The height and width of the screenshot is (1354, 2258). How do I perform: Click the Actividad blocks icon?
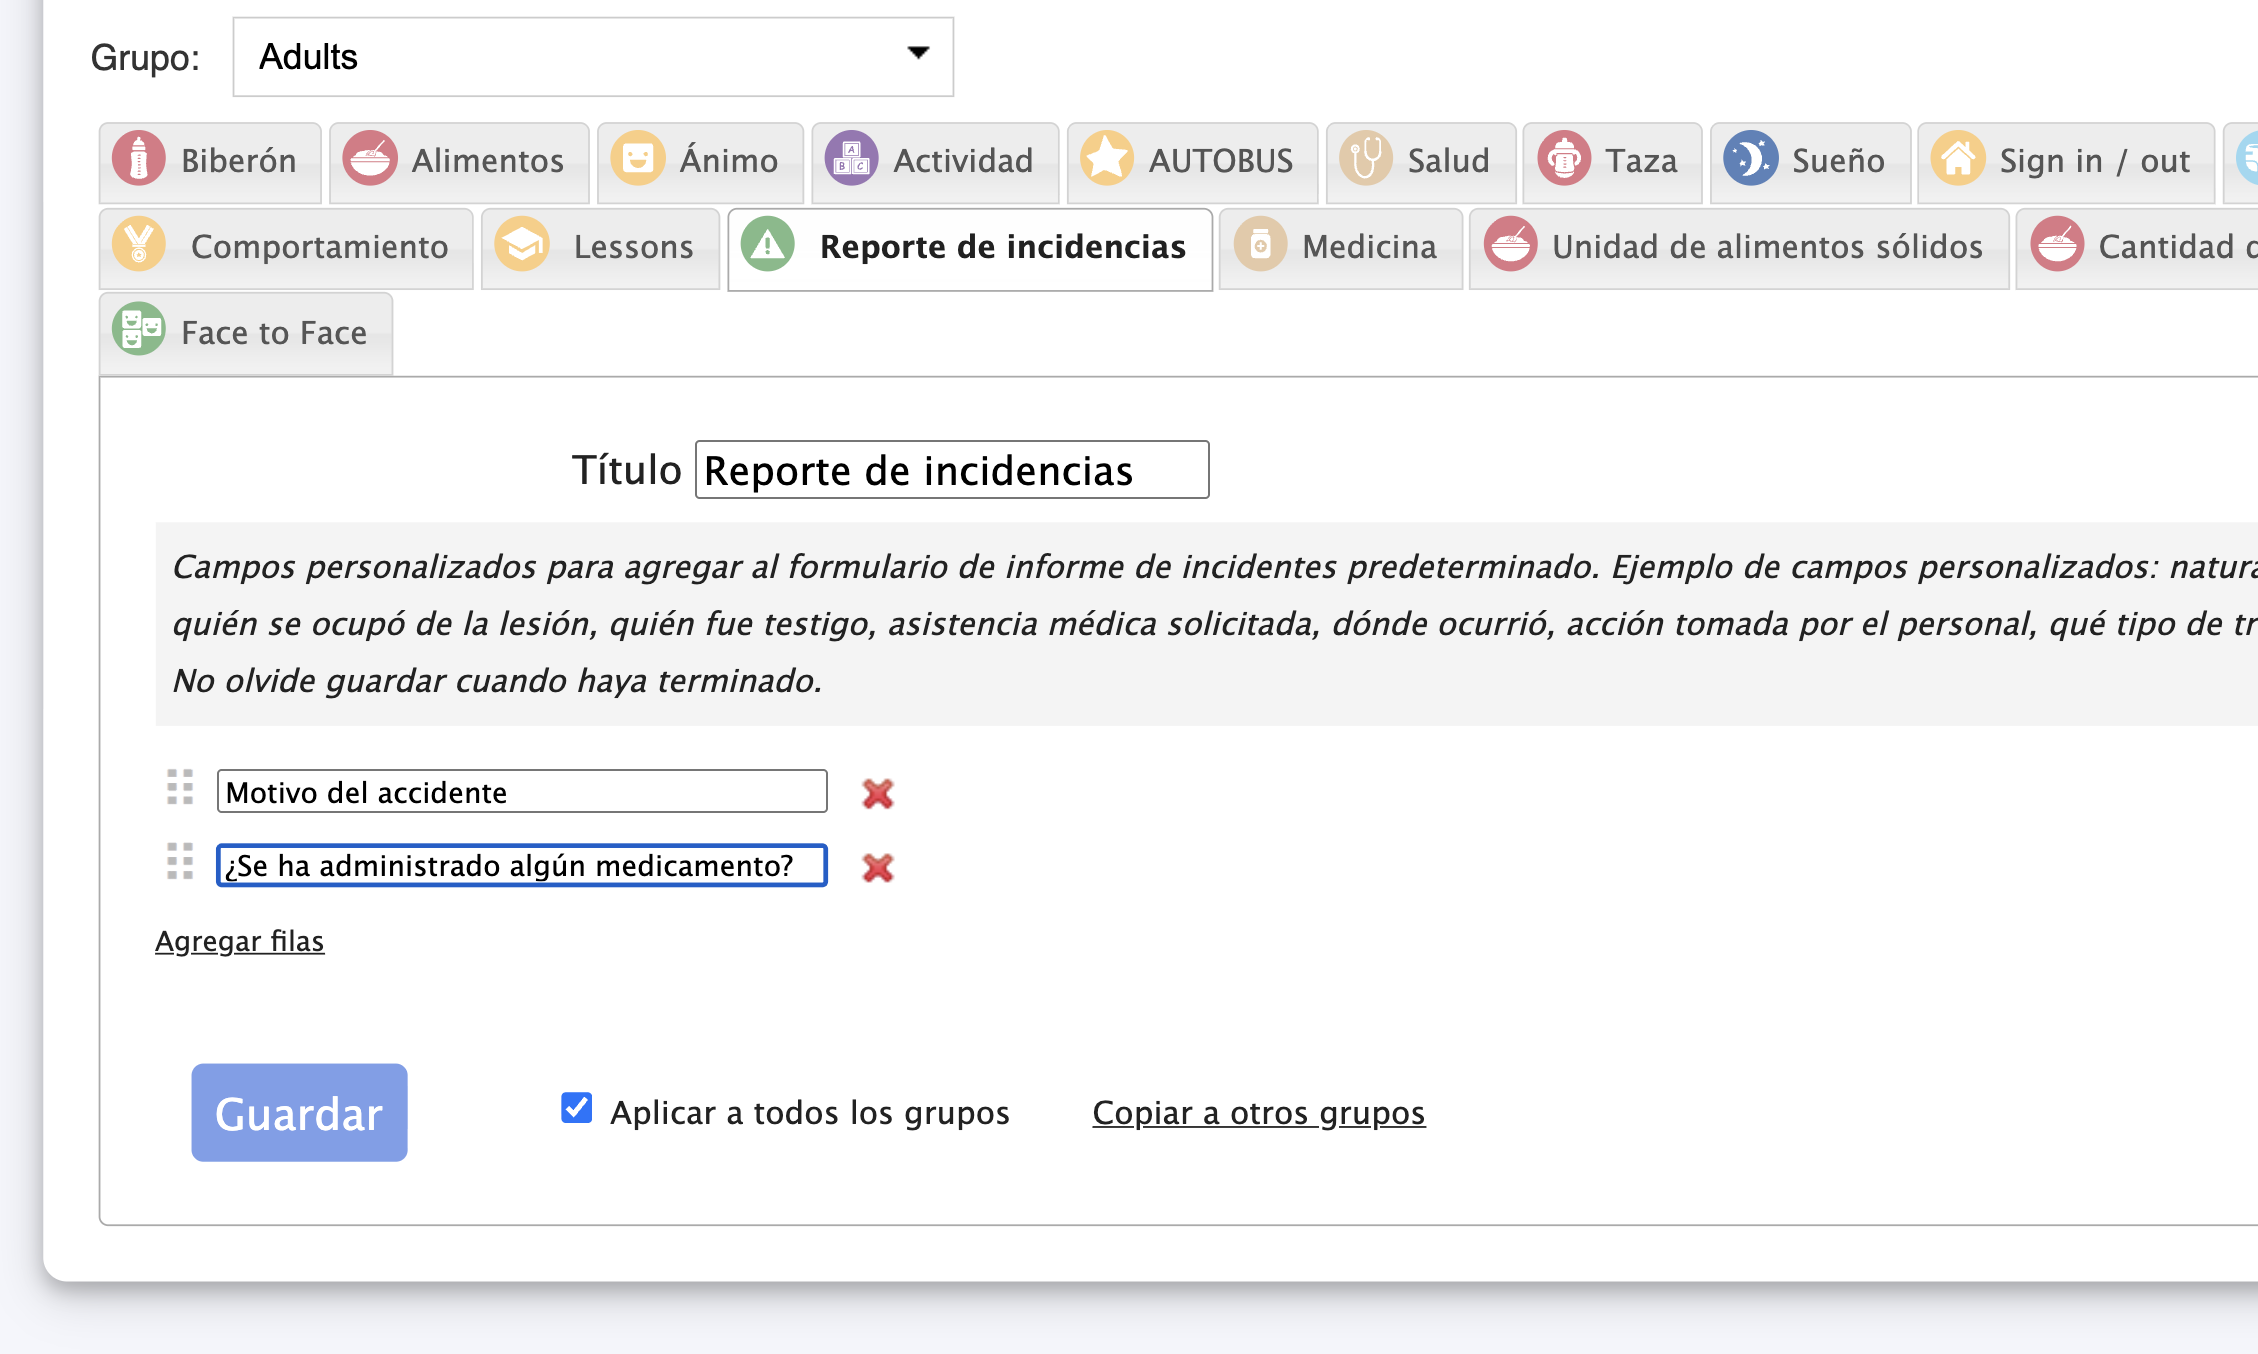851,160
